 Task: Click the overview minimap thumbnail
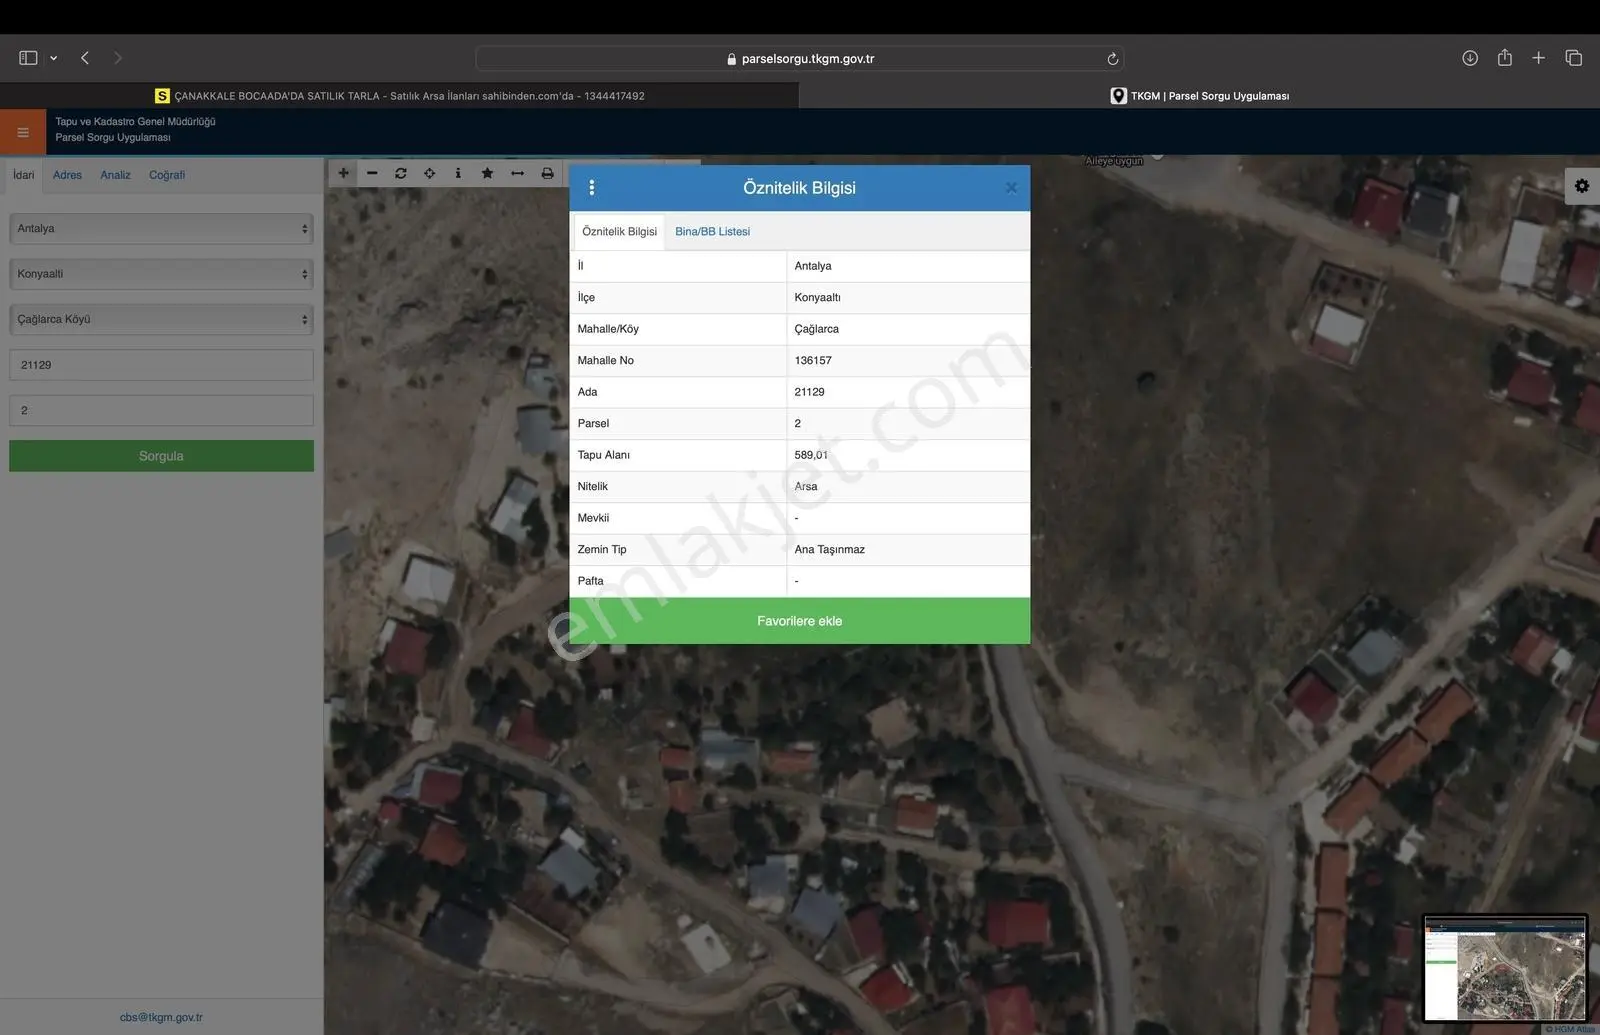tap(1505, 968)
